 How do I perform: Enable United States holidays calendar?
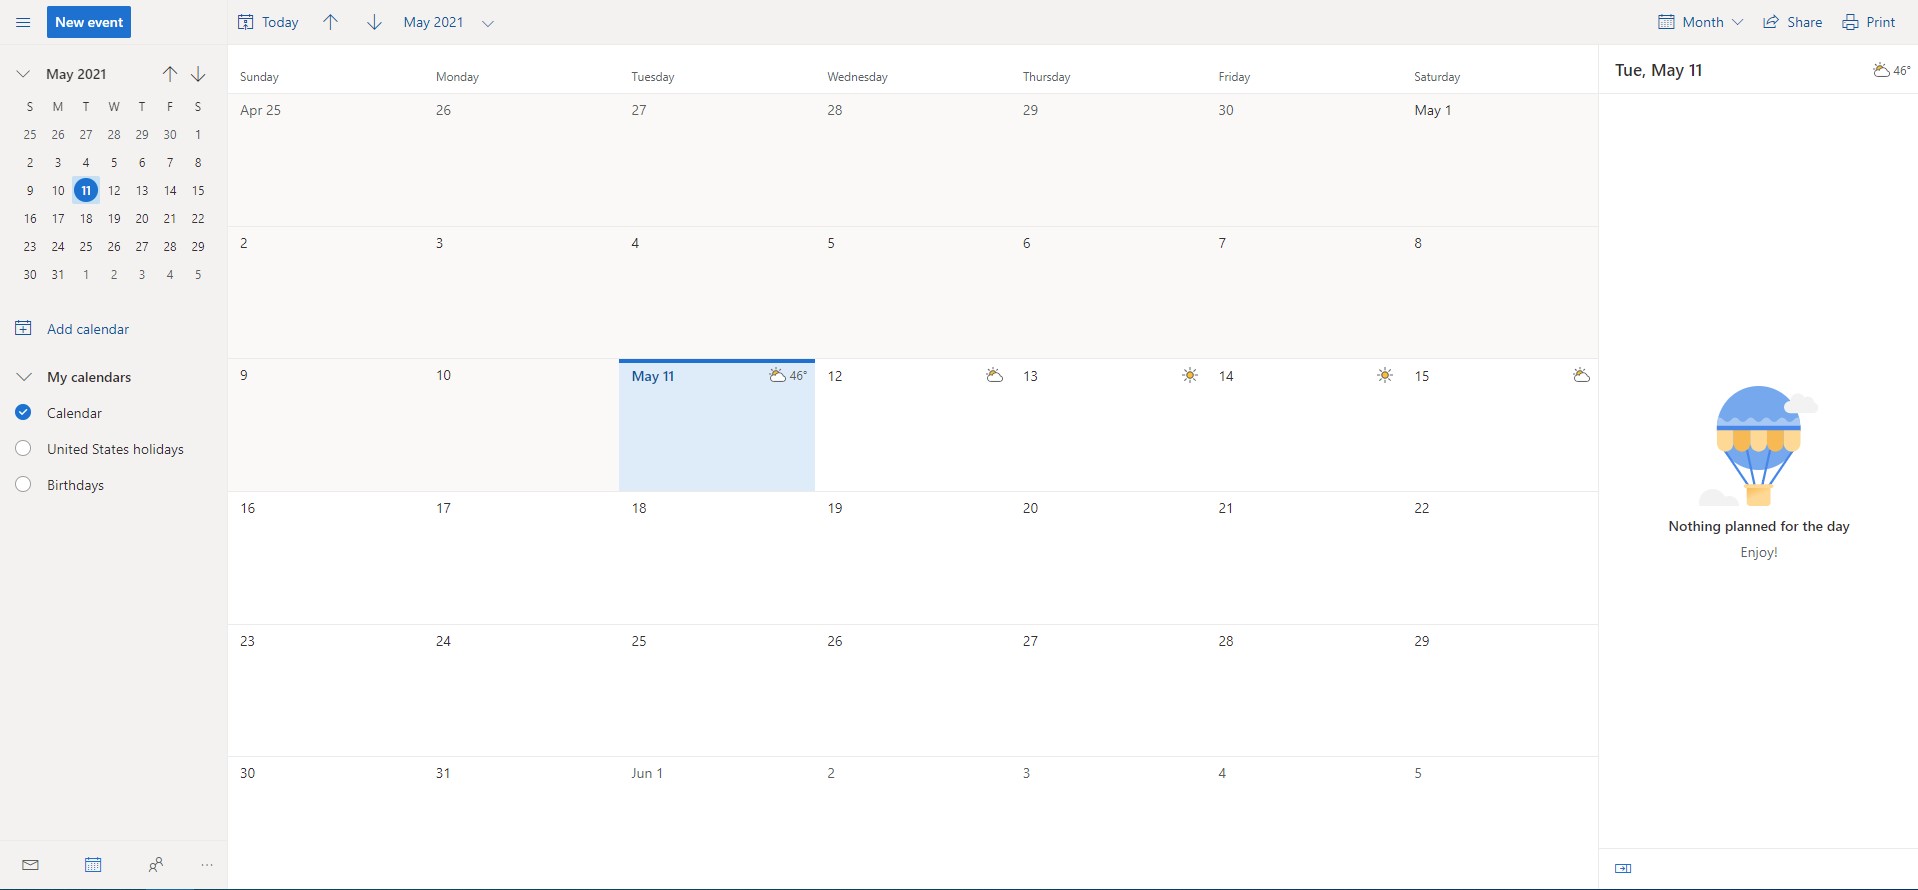click(24, 448)
